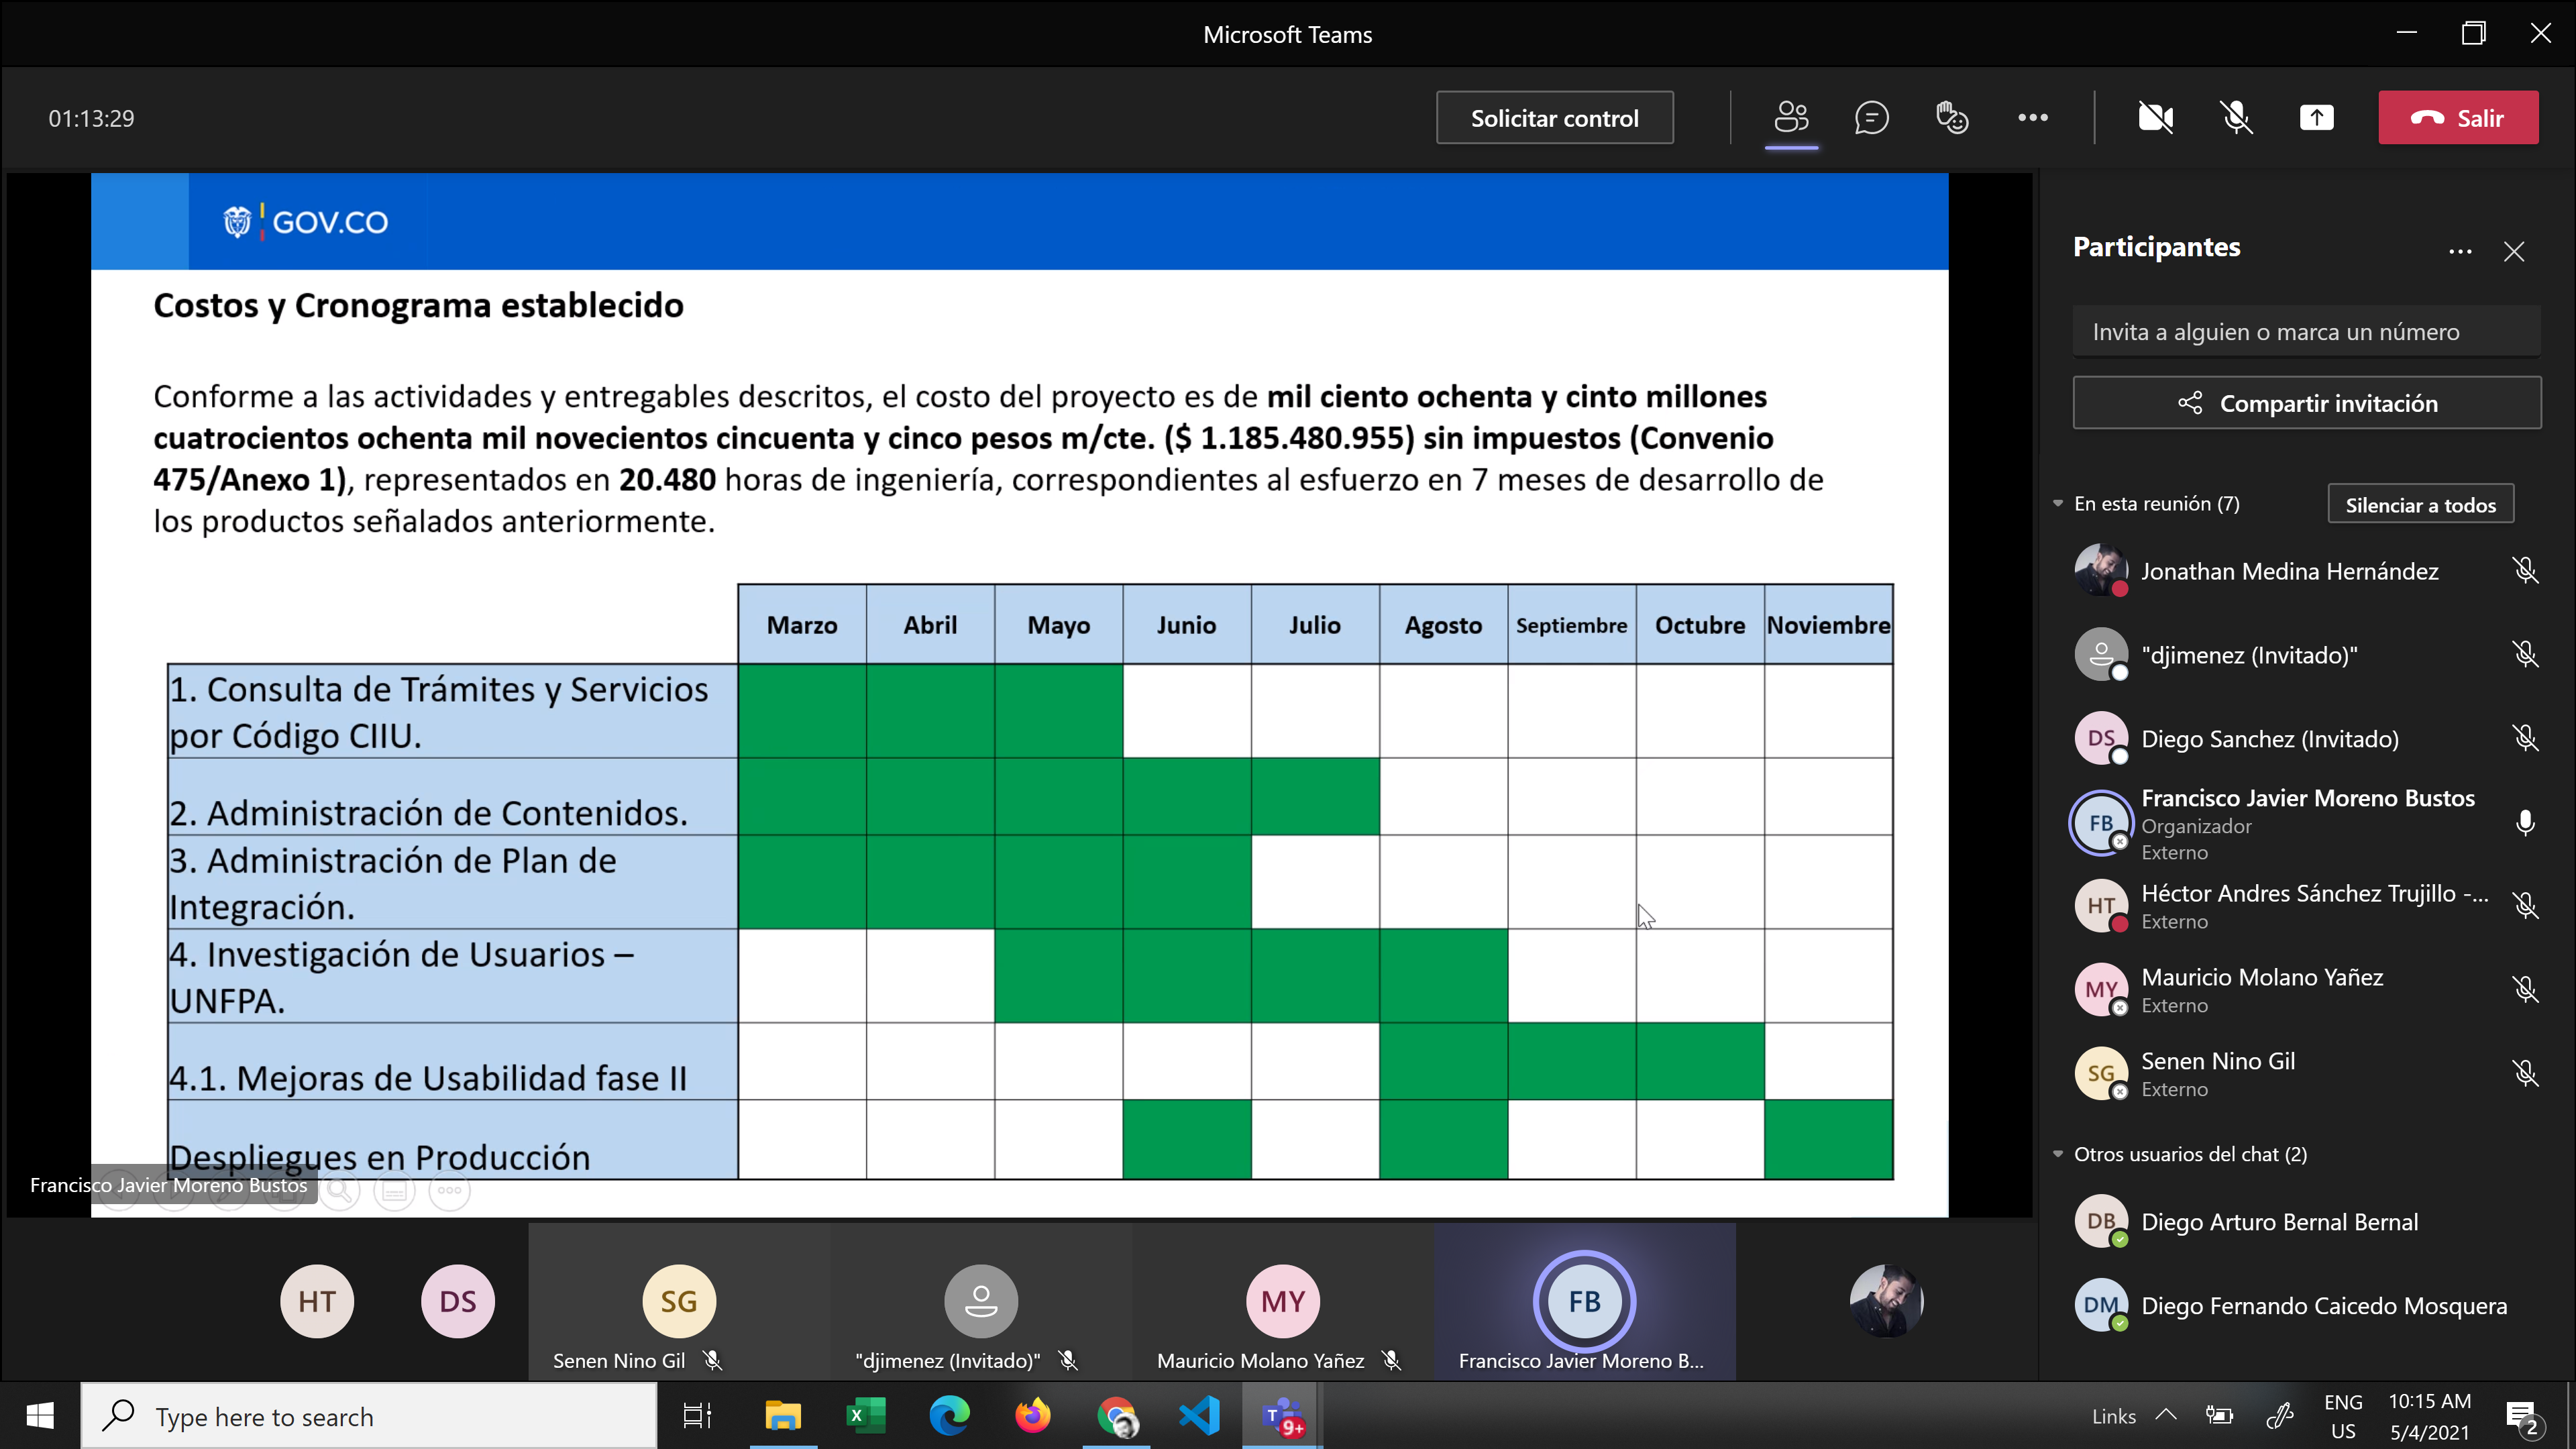Open the meeting chat icon
Screen dimensions: 2576x1449
click(1871, 118)
